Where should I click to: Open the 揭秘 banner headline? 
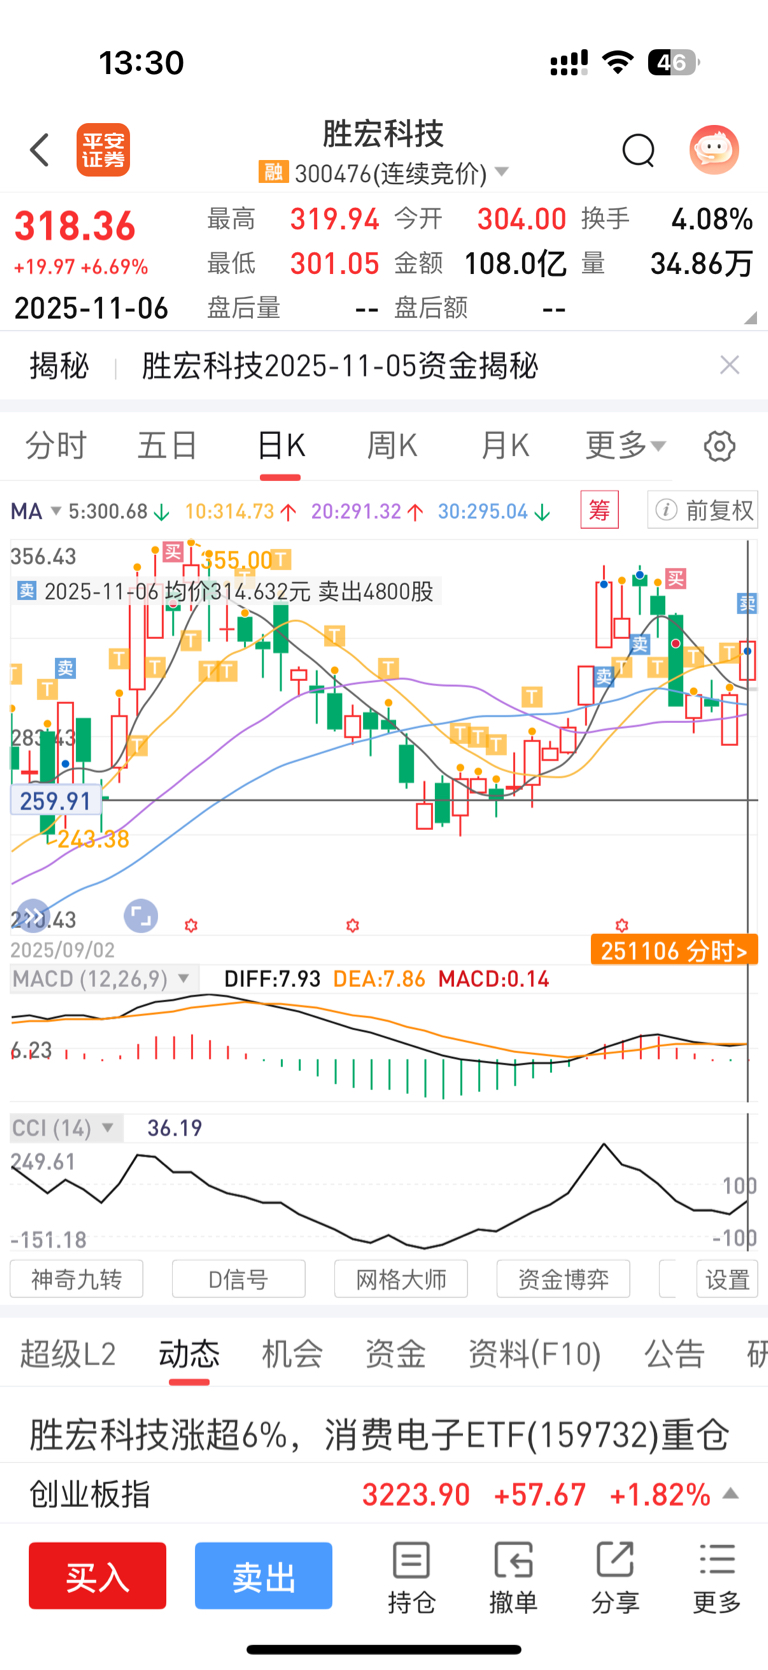pos(339,366)
